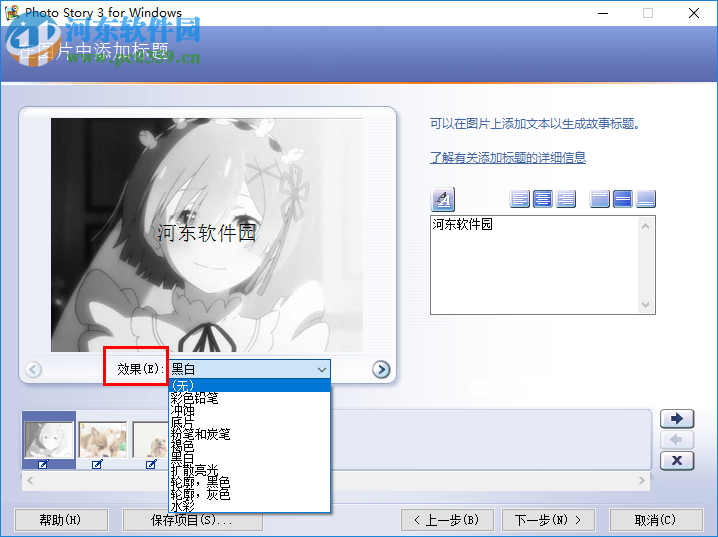Image resolution: width=718 pixels, height=537 pixels.
Task: Choose 轮廓，灰色 effect
Action: pyautogui.click(x=250, y=494)
